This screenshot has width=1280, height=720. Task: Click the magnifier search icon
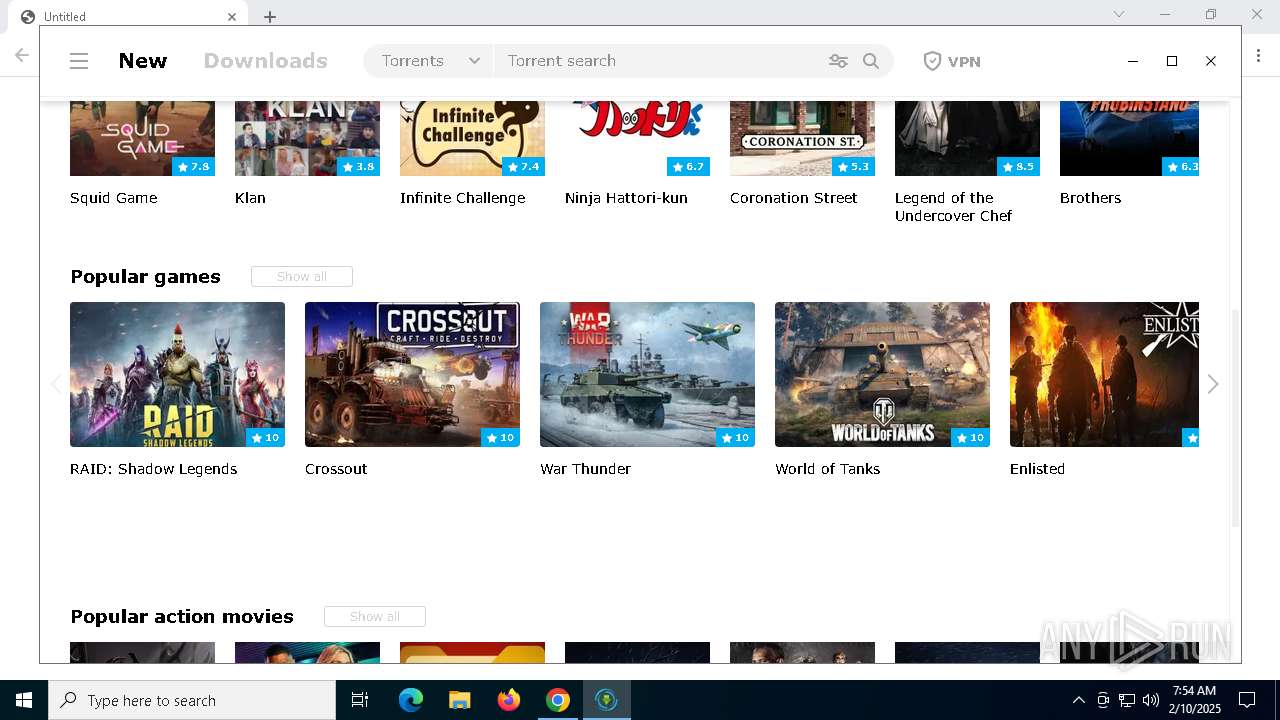(871, 61)
